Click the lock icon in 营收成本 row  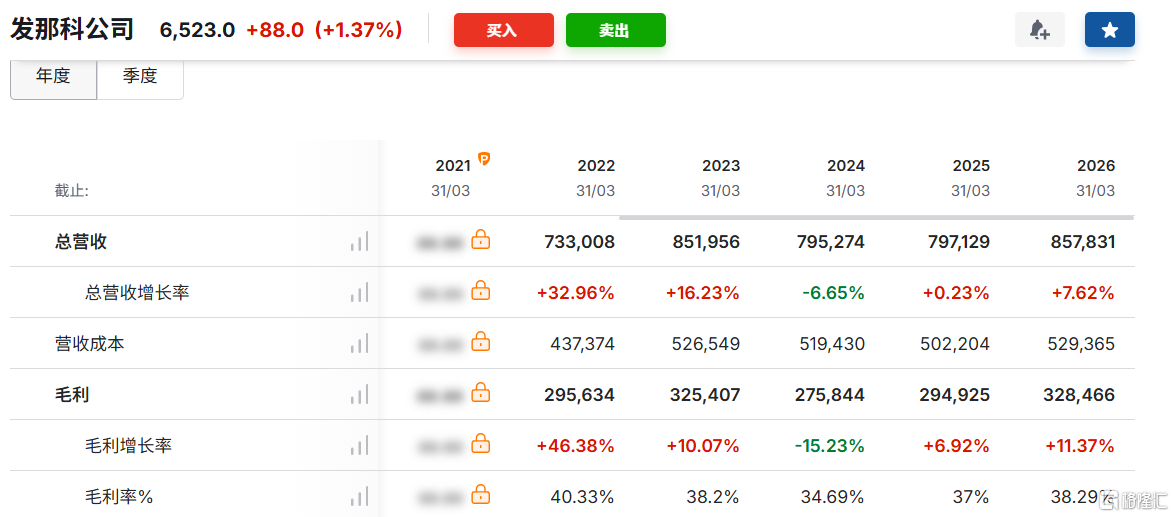[x=481, y=342]
